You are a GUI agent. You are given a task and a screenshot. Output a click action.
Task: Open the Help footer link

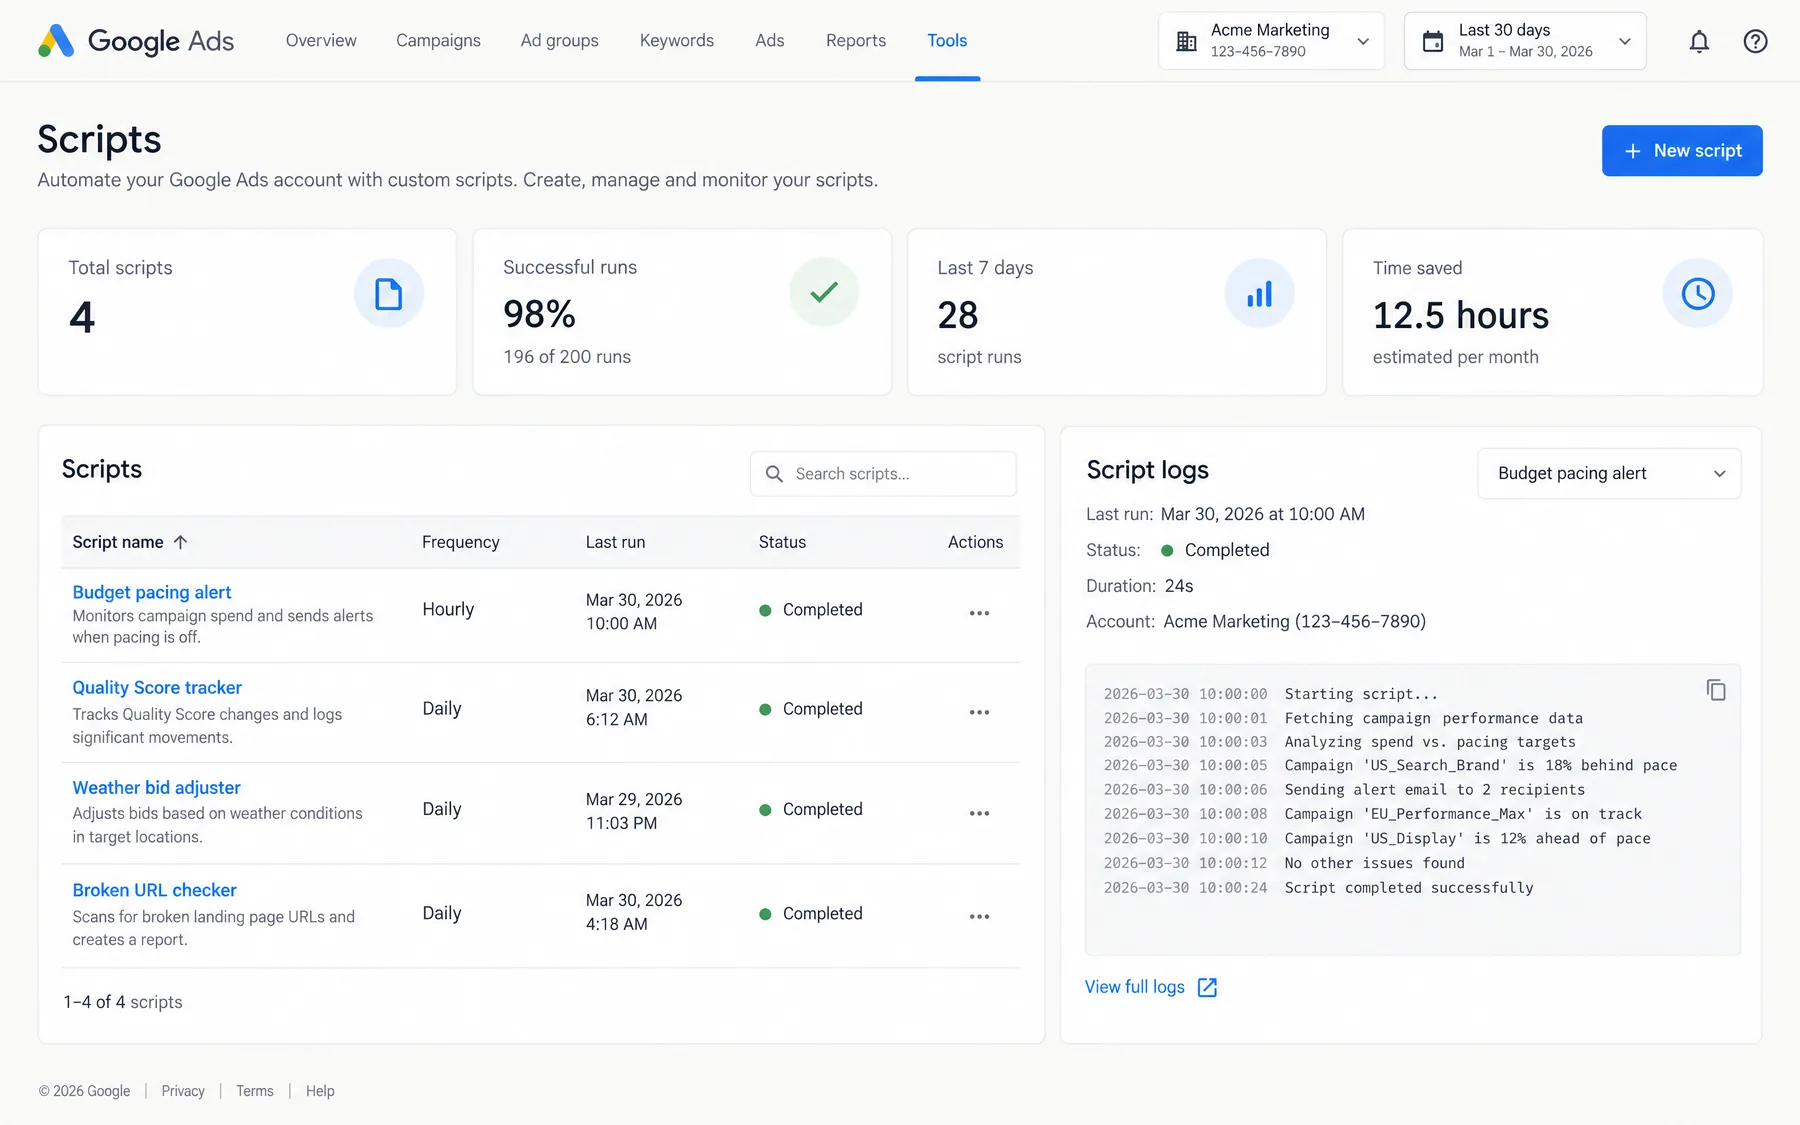click(x=320, y=1091)
